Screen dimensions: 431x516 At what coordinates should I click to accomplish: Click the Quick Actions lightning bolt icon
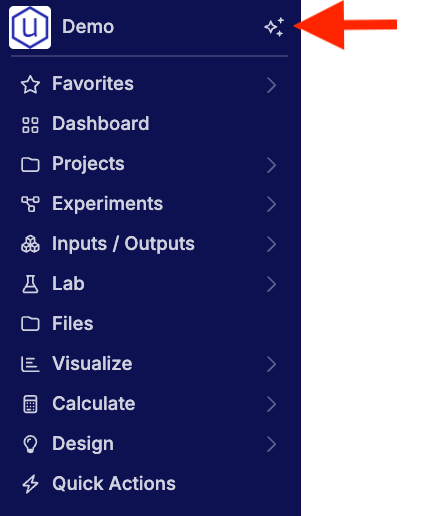click(30, 484)
